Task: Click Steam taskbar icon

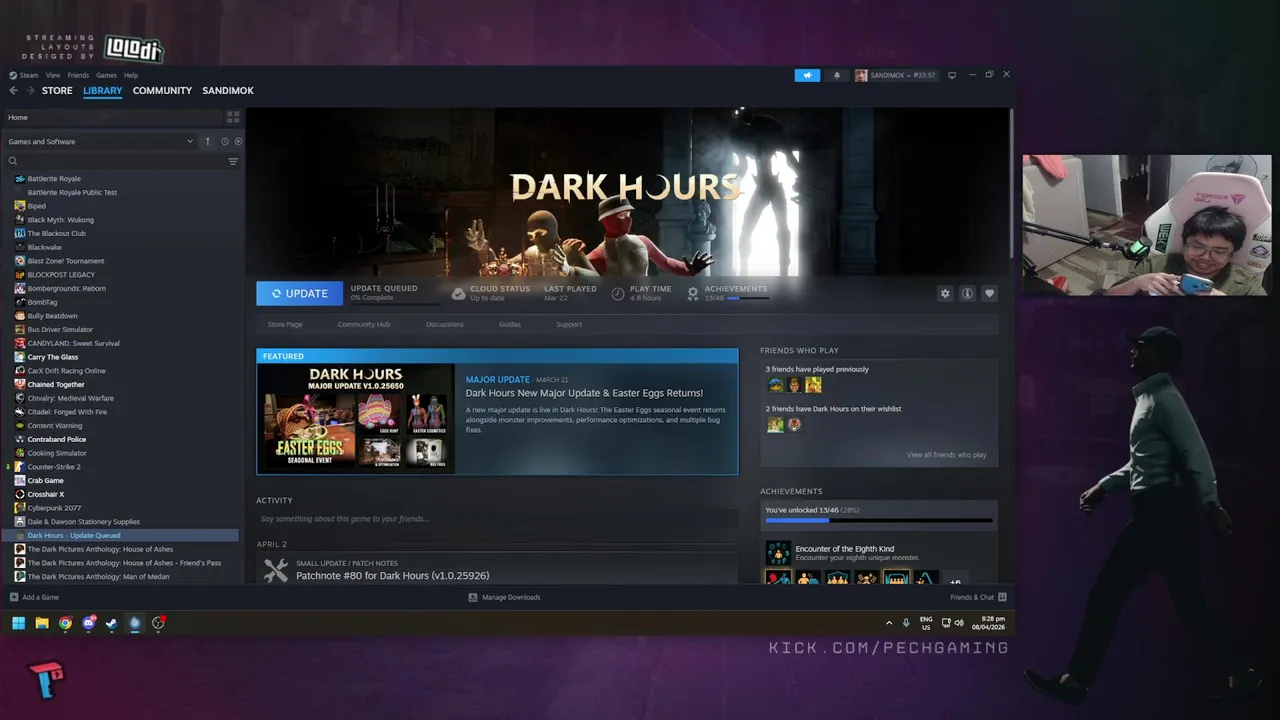Action: pos(111,623)
